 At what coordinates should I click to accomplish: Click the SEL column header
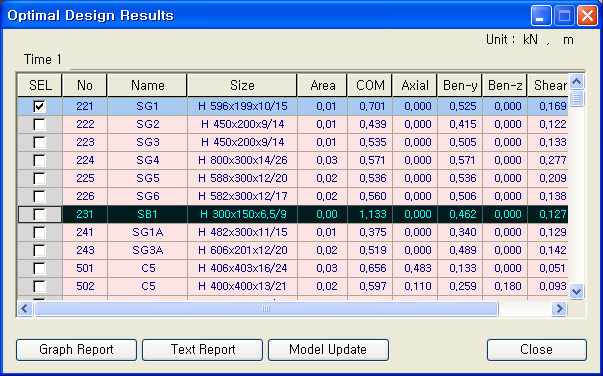coord(40,85)
